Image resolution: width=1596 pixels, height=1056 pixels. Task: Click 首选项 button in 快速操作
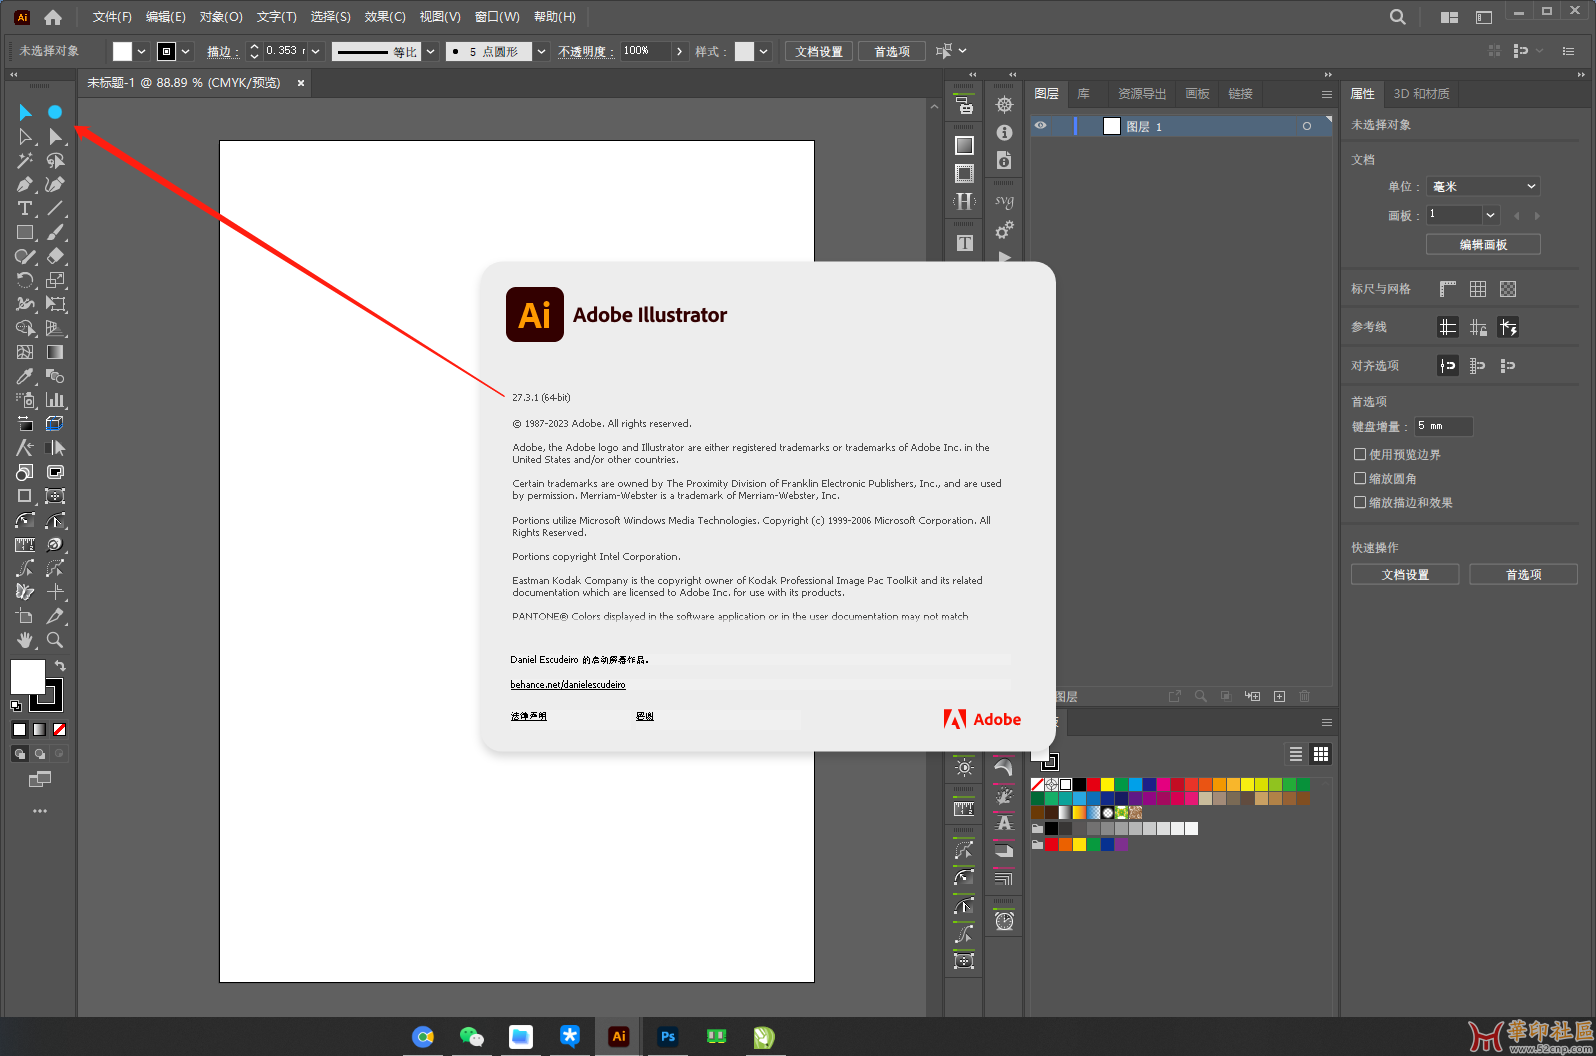click(1523, 574)
